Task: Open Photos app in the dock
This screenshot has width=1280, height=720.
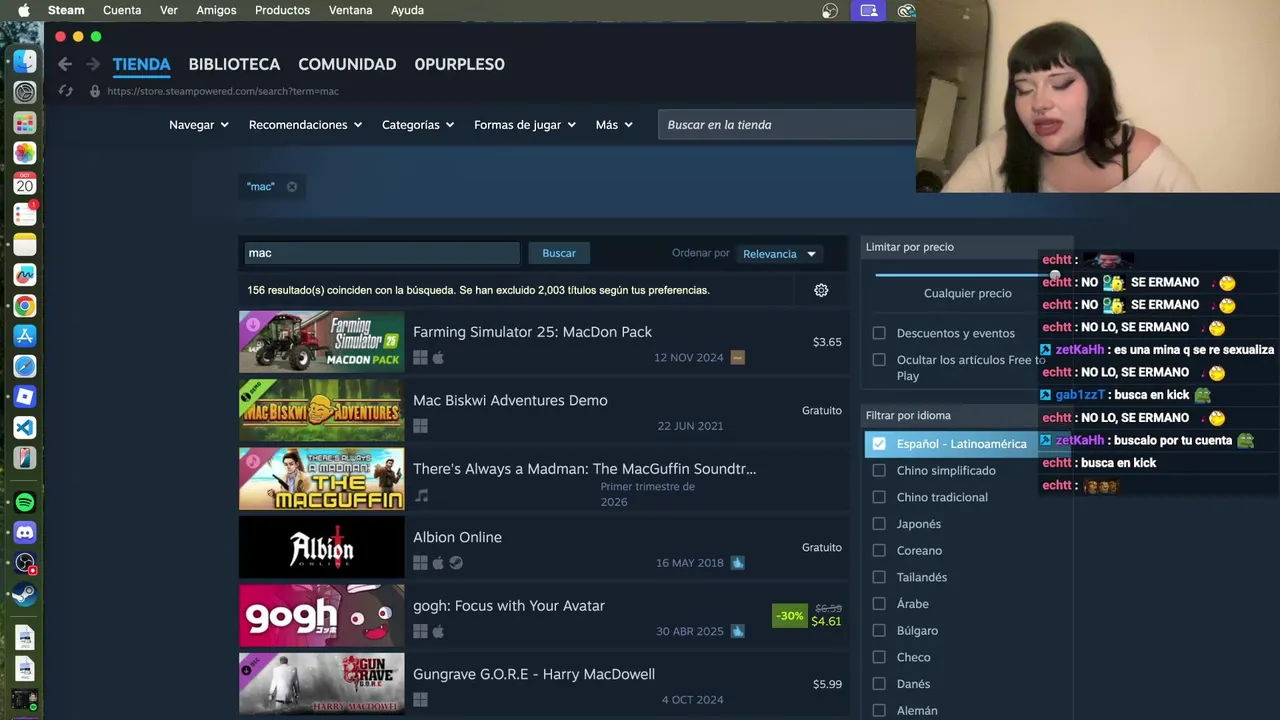Action: (25, 153)
